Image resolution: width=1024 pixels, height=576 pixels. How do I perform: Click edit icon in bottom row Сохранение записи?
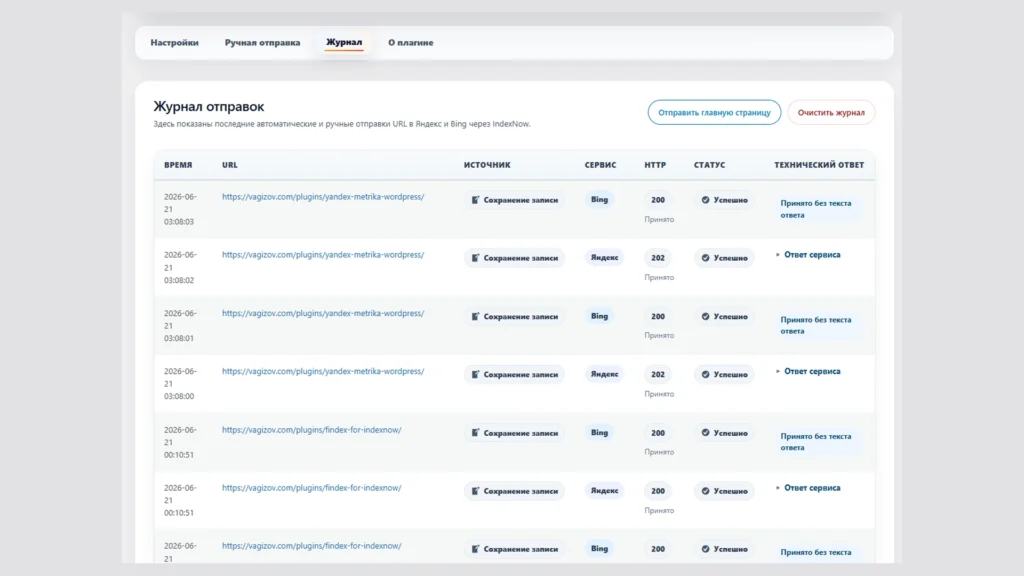pyautogui.click(x=475, y=549)
